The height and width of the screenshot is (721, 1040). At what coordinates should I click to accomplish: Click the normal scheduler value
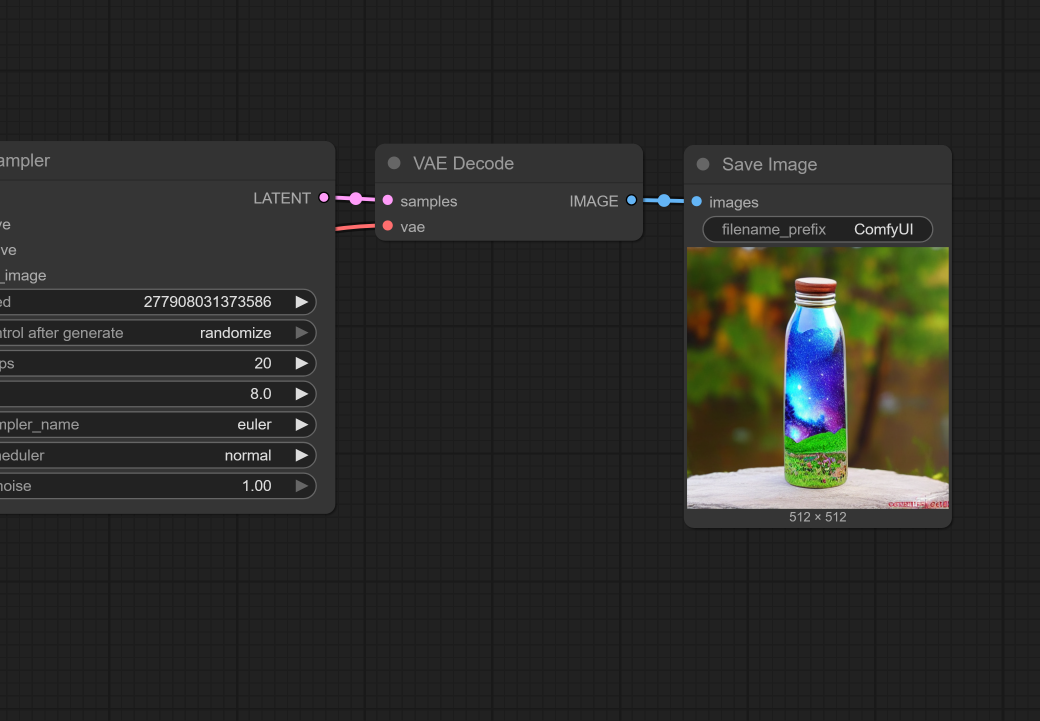point(248,455)
